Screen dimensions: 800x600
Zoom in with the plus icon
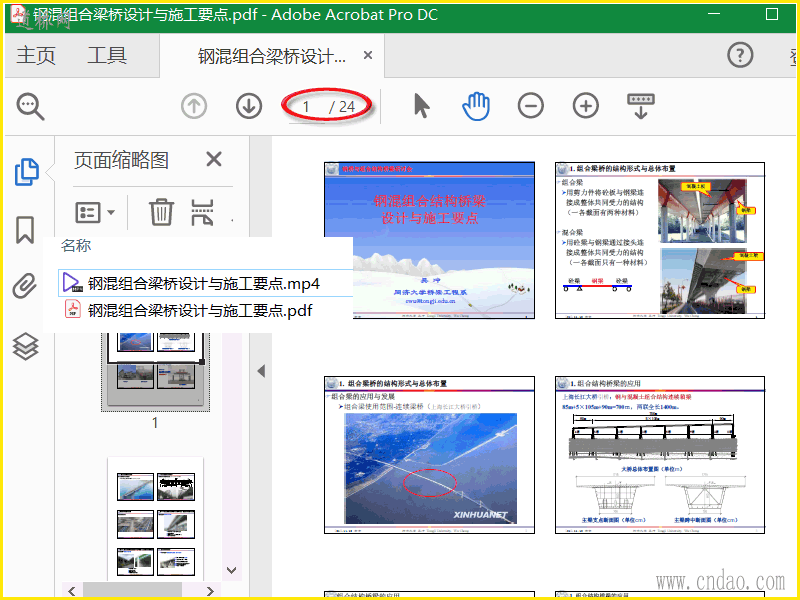pyautogui.click(x=586, y=106)
